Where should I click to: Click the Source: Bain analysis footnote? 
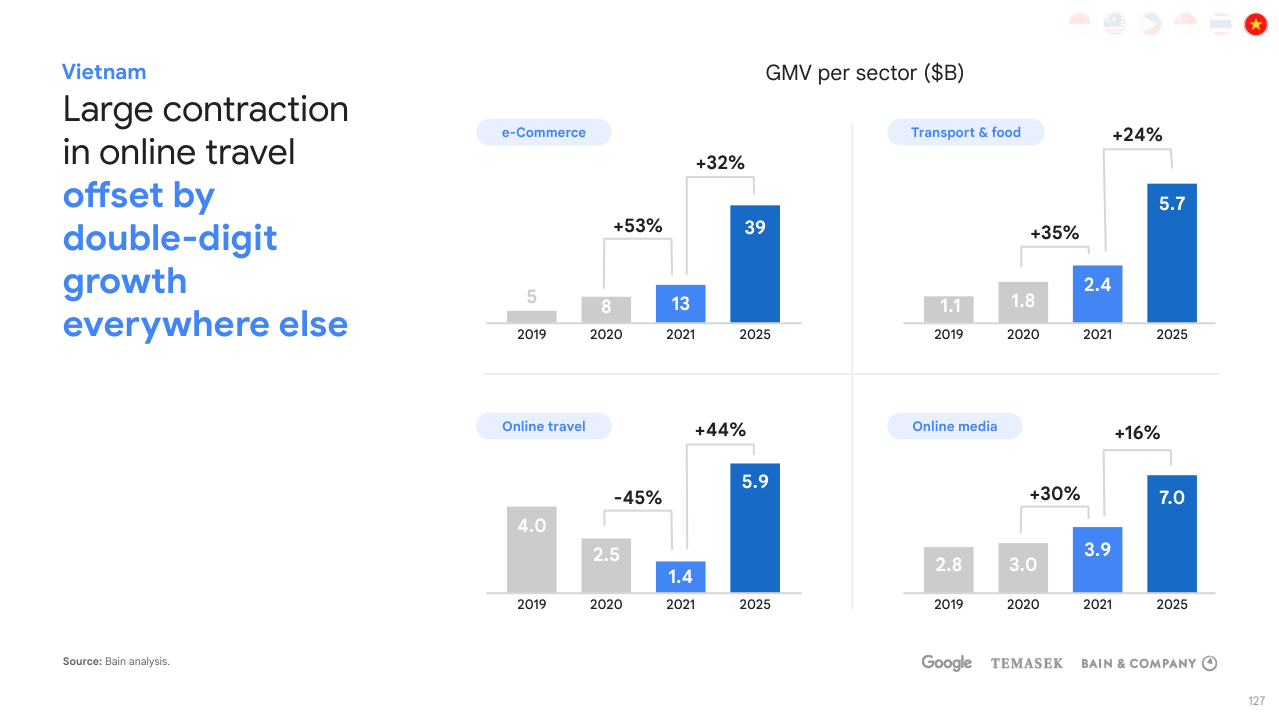click(116, 661)
